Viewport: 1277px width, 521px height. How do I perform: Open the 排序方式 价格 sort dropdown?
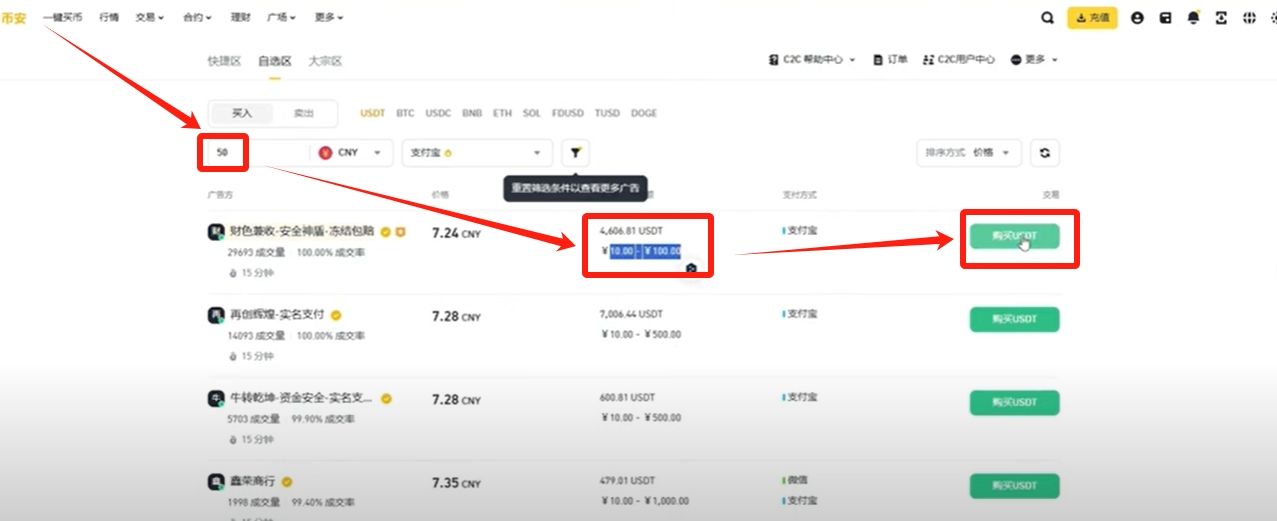[969, 153]
